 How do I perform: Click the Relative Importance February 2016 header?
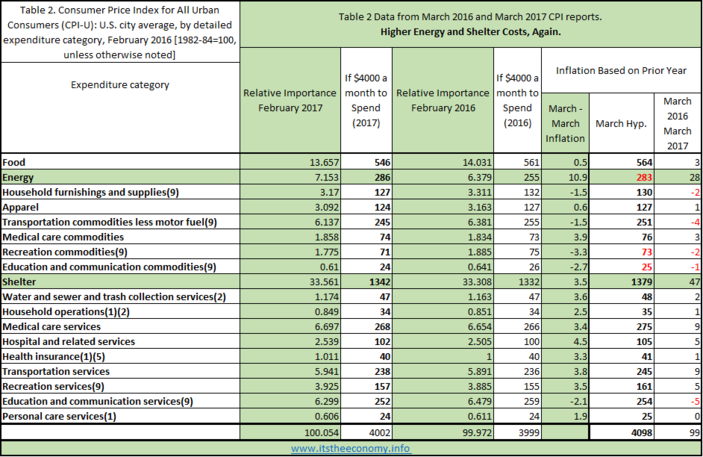tap(443, 100)
